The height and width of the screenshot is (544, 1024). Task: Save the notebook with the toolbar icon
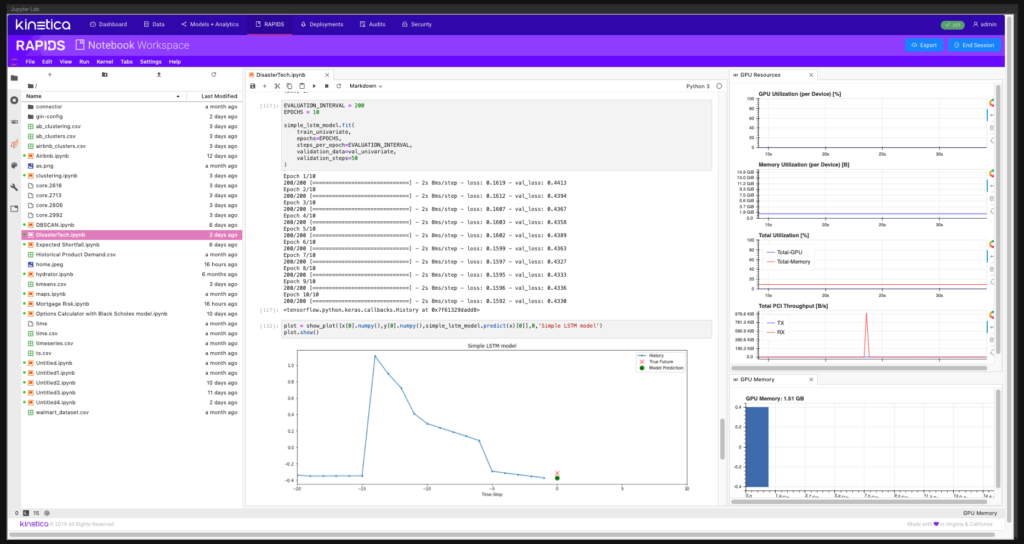[252, 86]
